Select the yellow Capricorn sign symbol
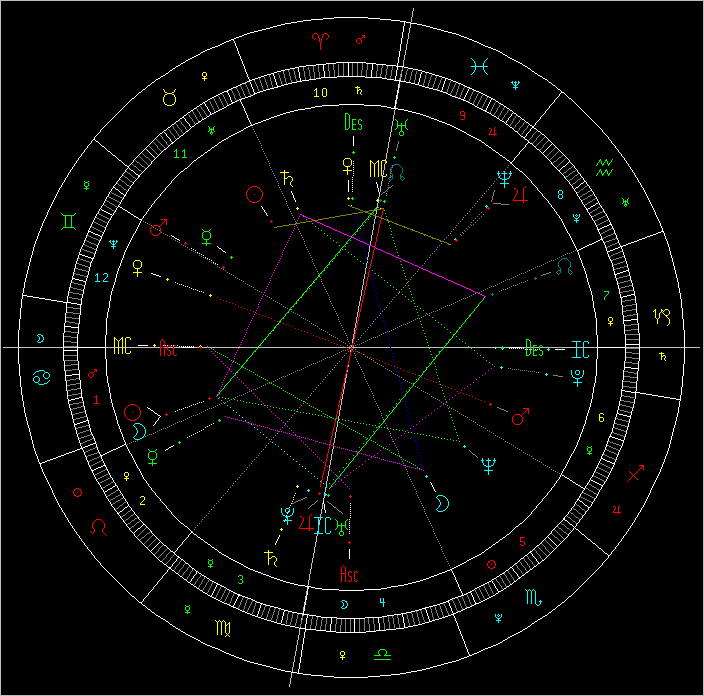The height and width of the screenshot is (696, 704). pyautogui.click(x=662, y=318)
